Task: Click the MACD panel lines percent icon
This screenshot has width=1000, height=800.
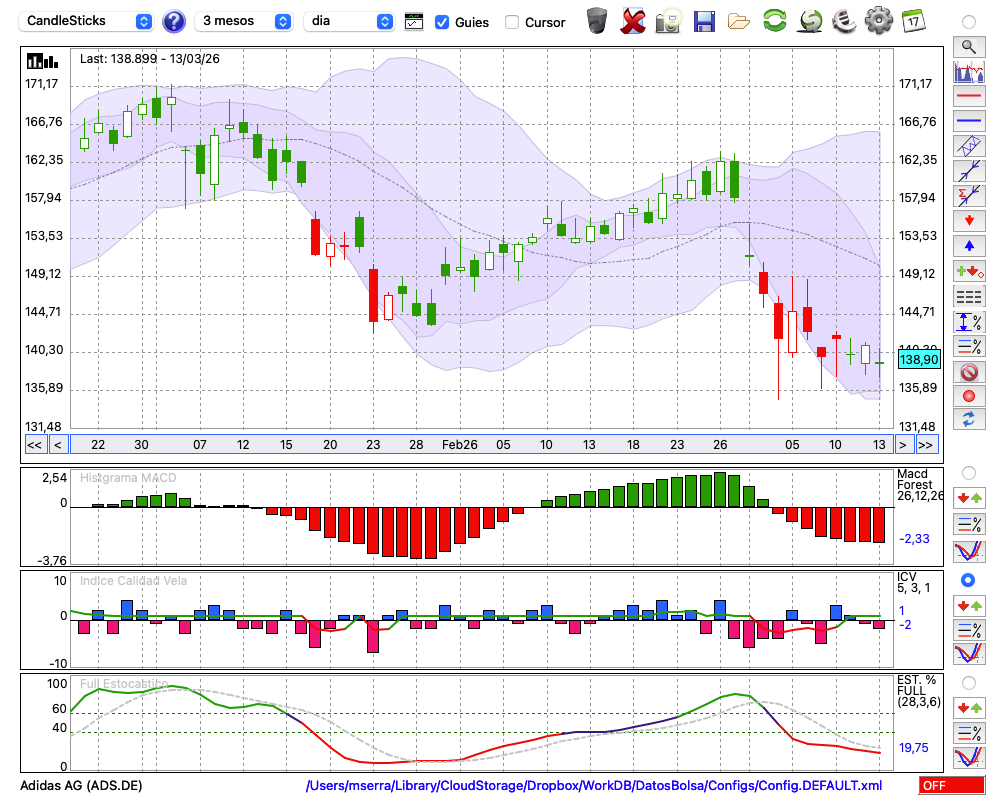Action: click(969, 524)
